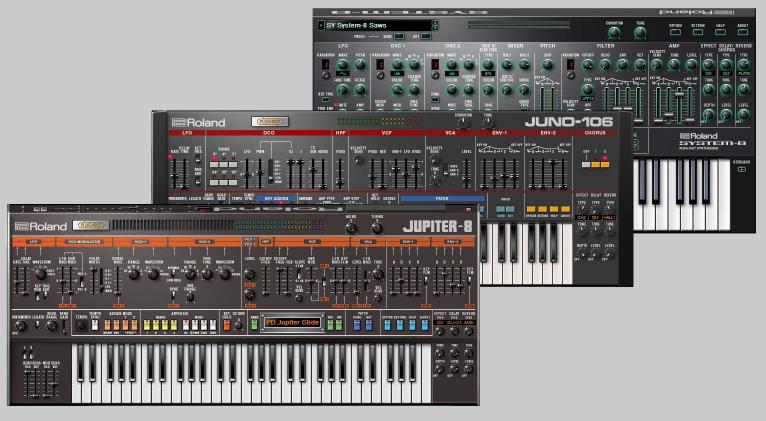Click the System-8 Option button
This screenshot has width=766, height=421.
tap(675, 32)
